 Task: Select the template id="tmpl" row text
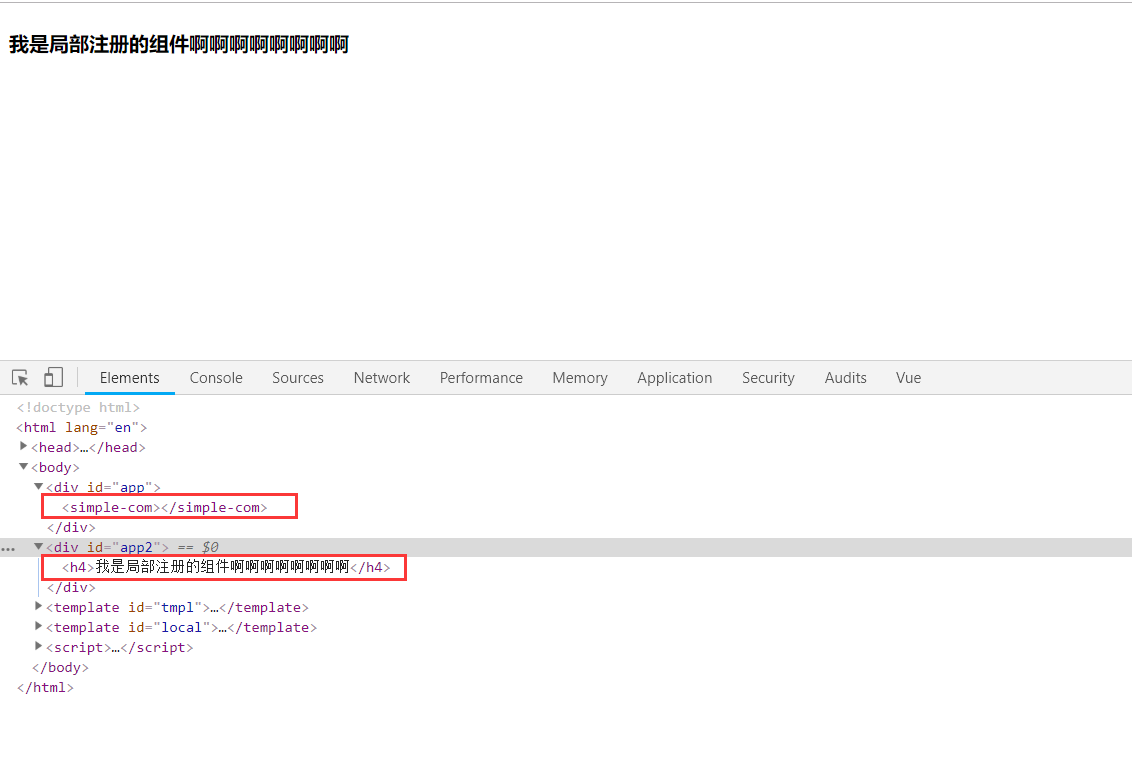[178, 607]
